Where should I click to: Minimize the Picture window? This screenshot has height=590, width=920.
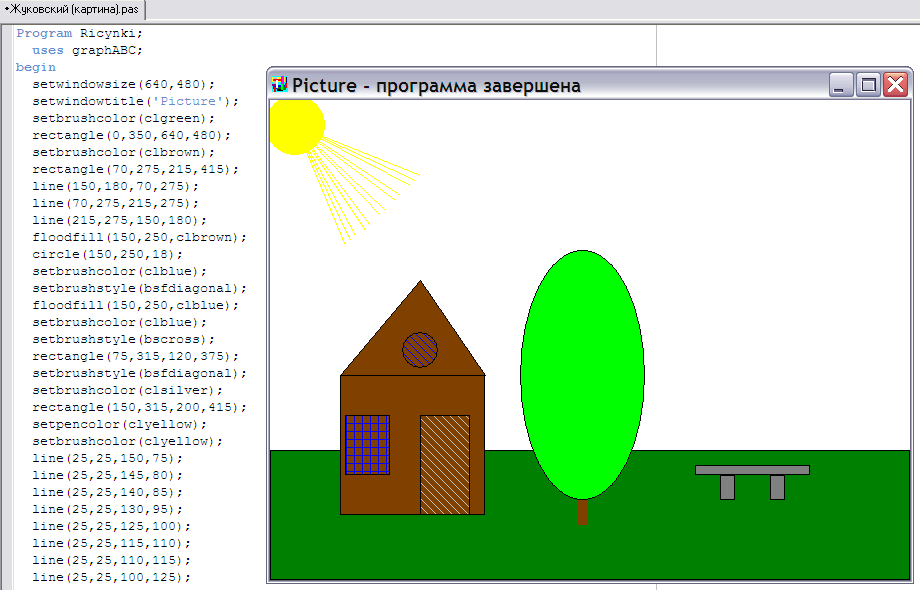coord(841,85)
